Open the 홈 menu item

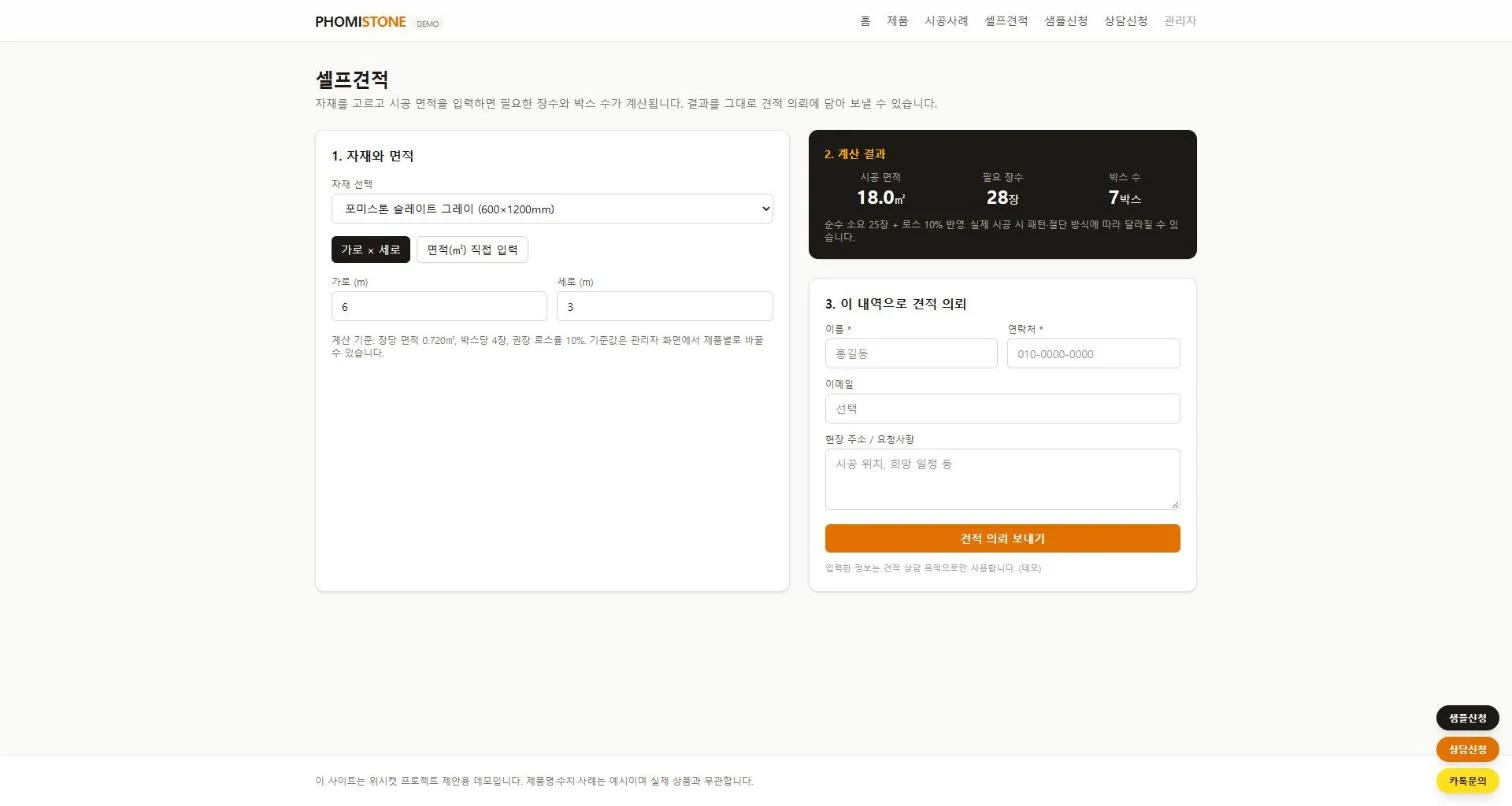pyautogui.click(x=865, y=21)
